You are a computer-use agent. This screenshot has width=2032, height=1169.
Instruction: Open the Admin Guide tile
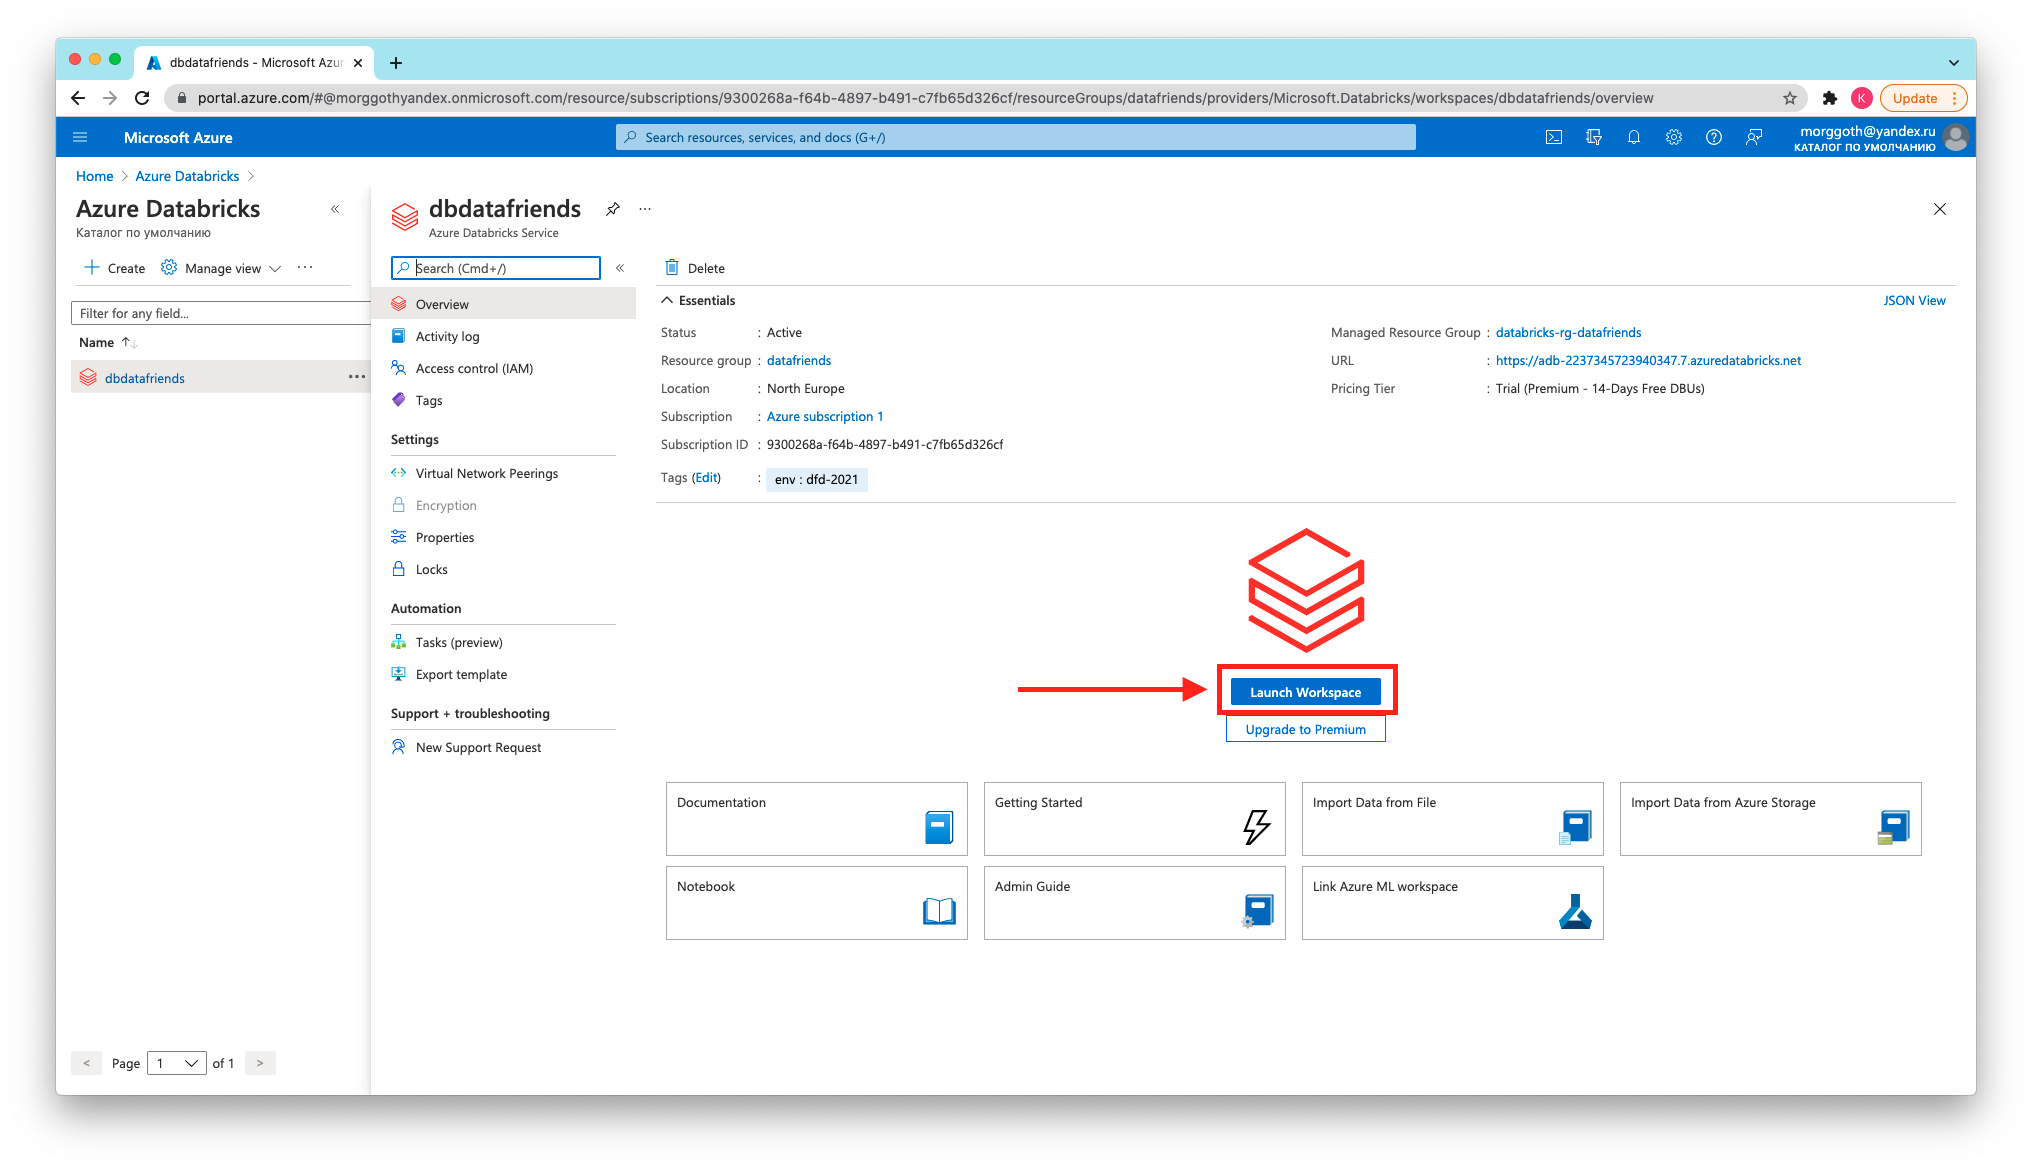tap(1134, 903)
